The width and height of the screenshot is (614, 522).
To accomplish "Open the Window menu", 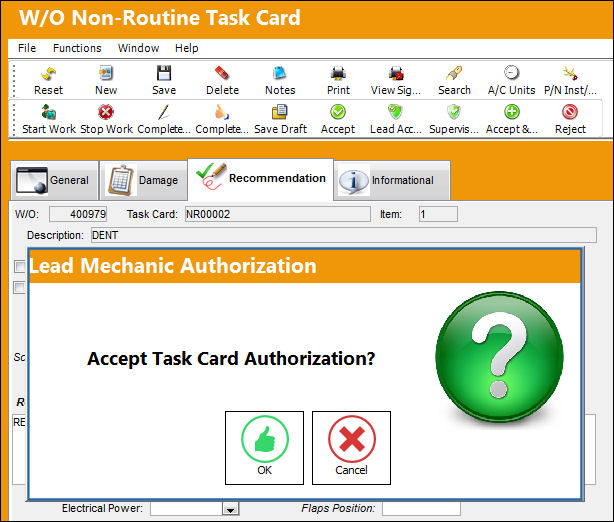I will (x=138, y=48).
